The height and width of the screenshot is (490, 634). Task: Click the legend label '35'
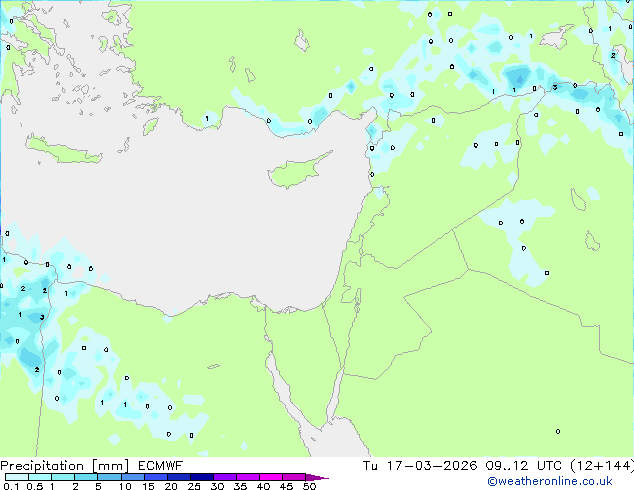click(240, 486)
